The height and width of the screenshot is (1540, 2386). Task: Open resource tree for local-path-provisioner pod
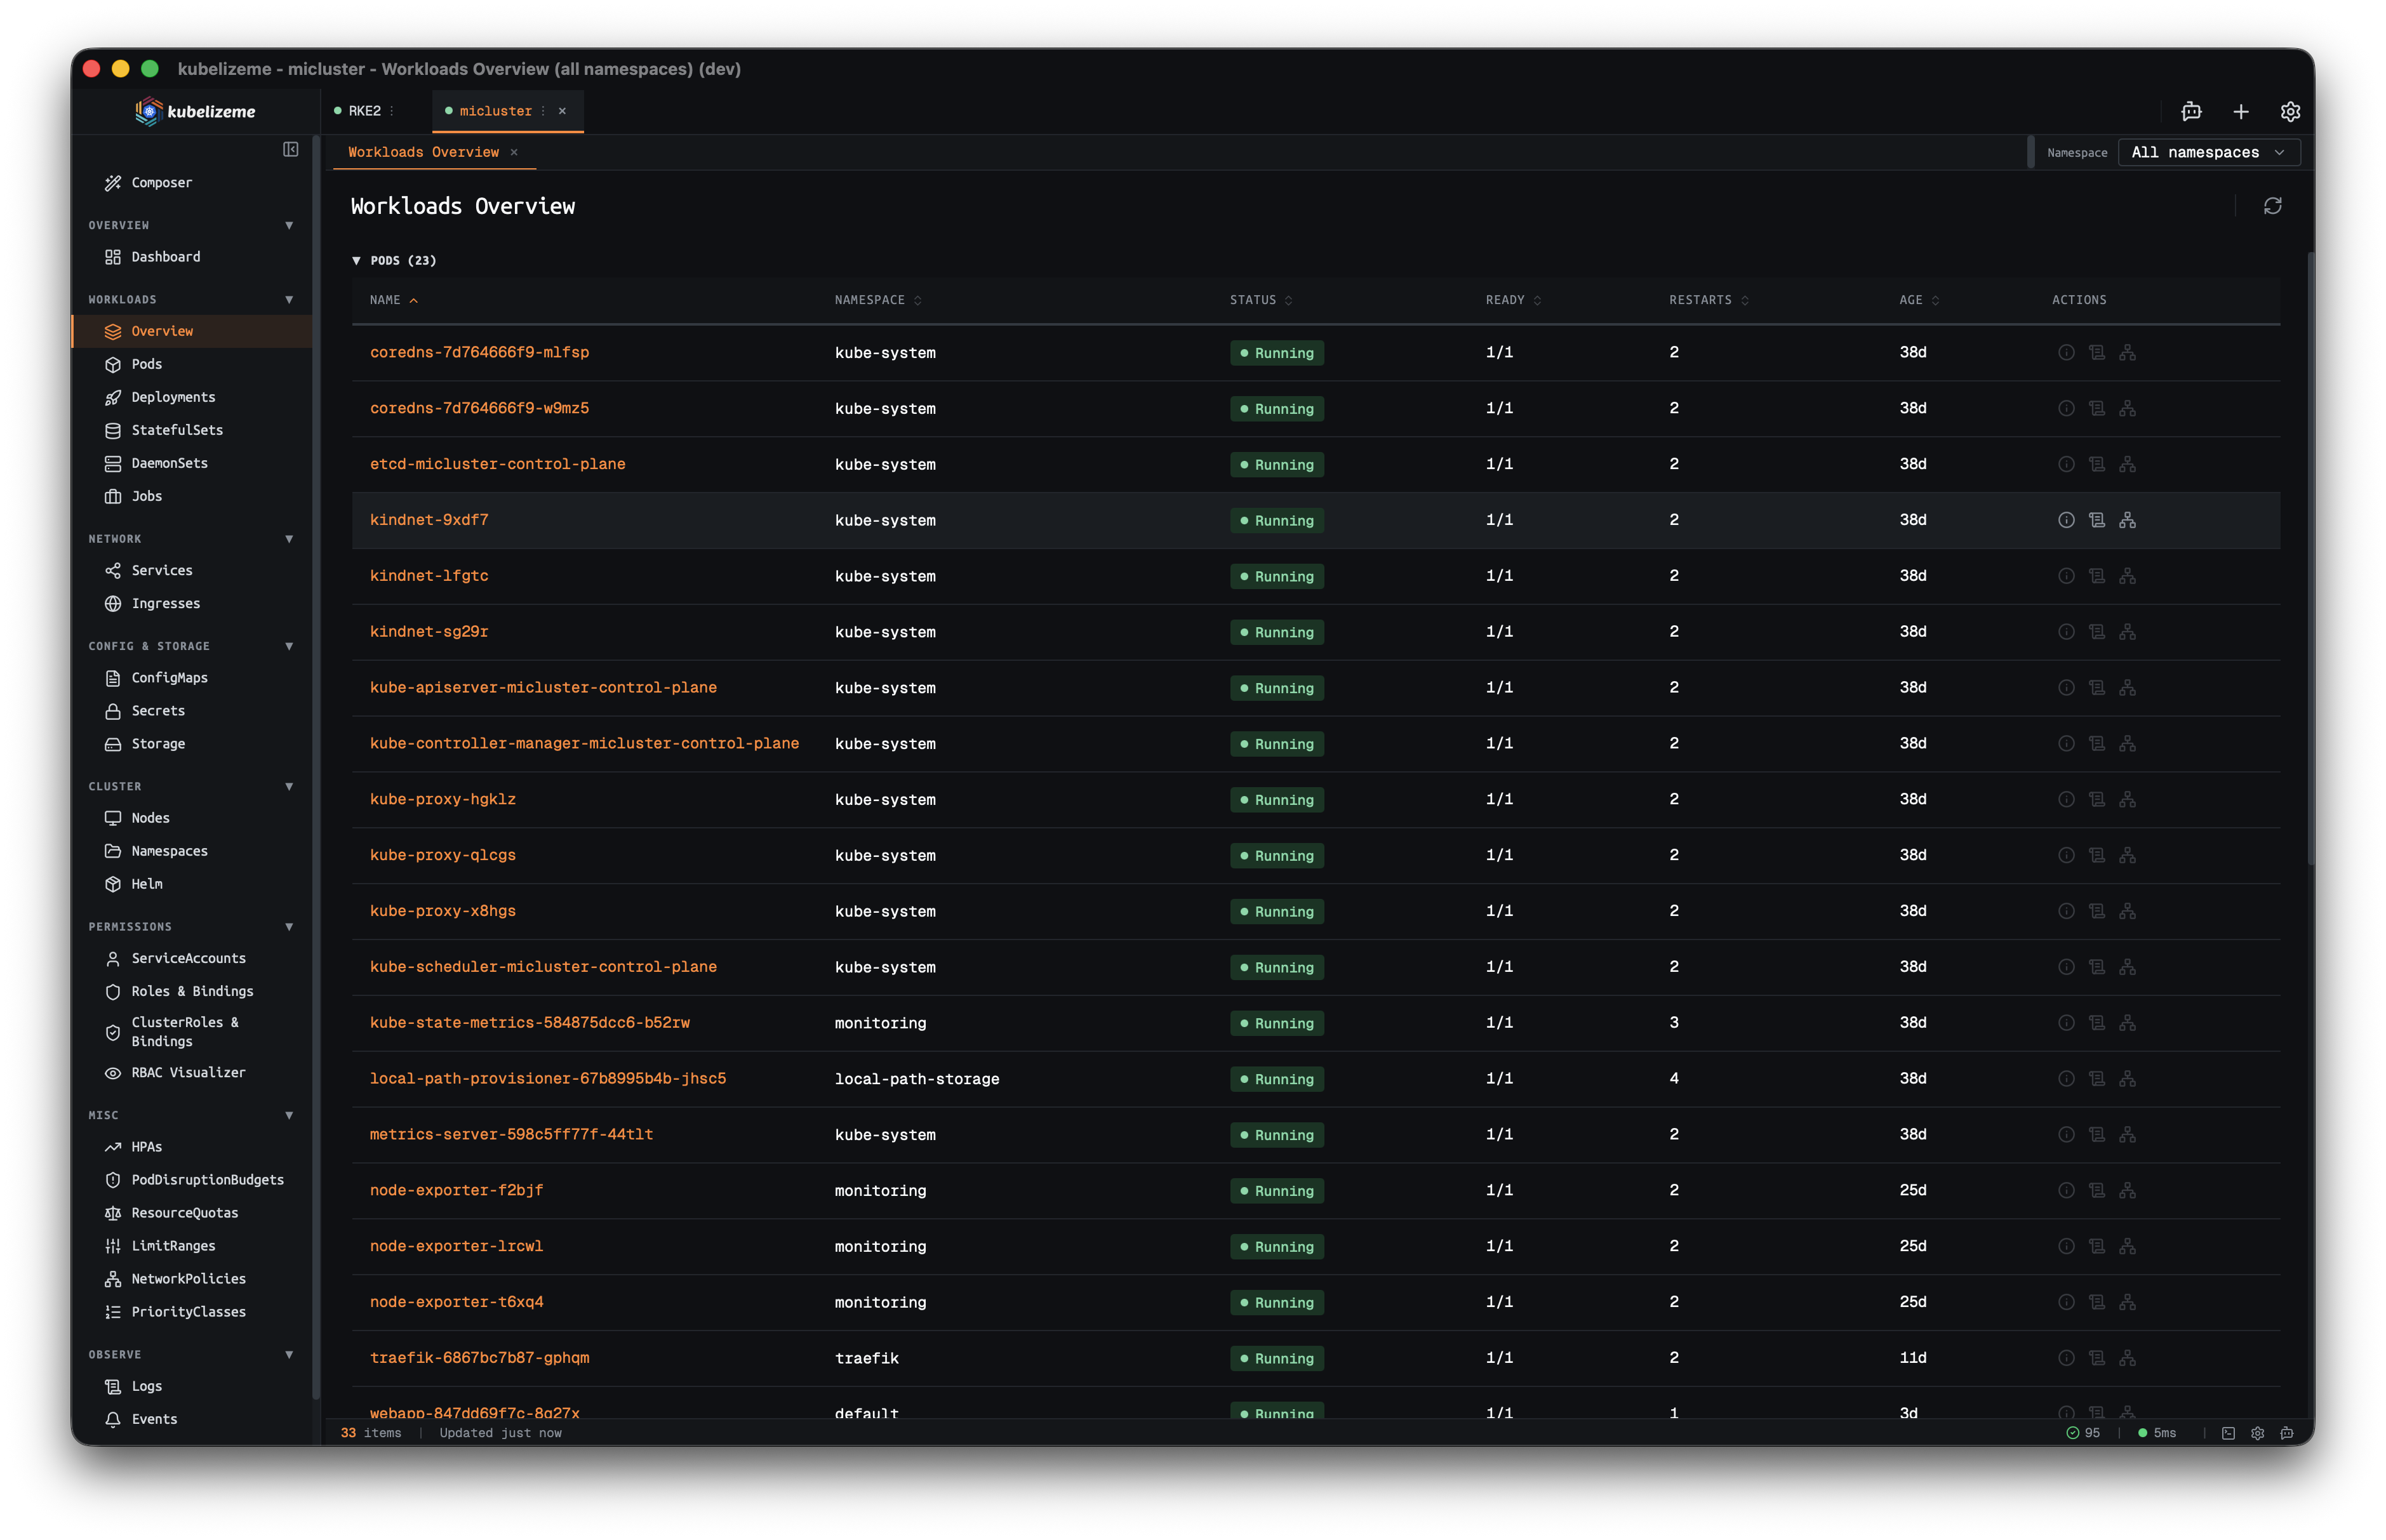[x=2127, y=1079]
